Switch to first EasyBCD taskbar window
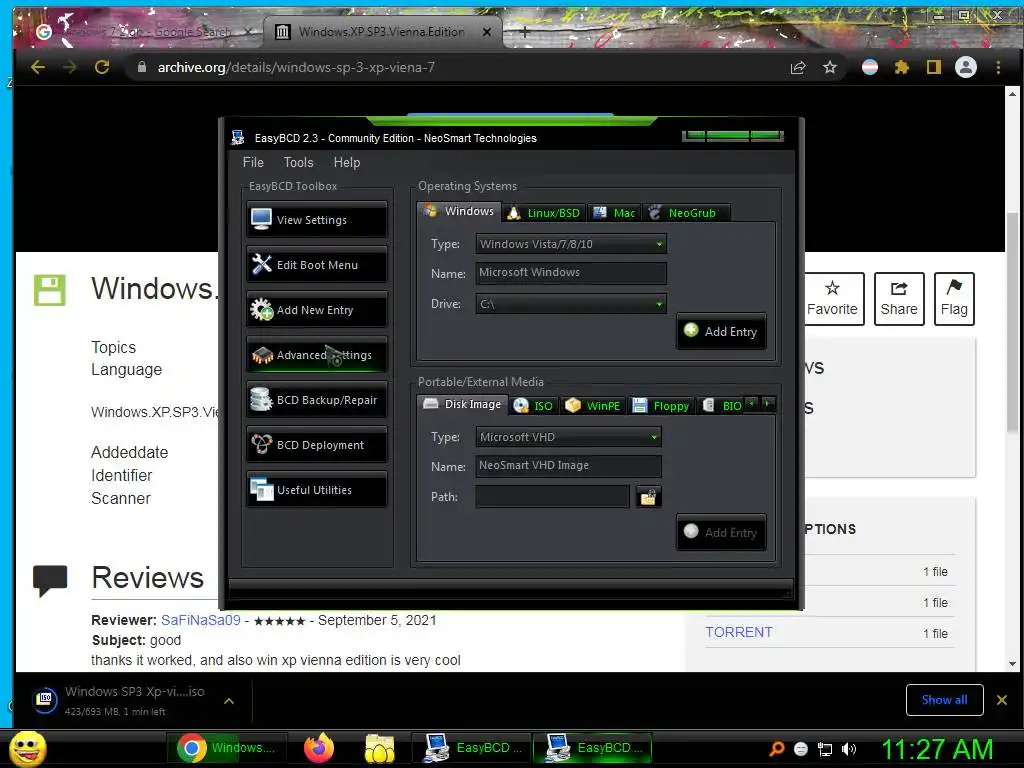This screenshot has width=1024, height=768. pyautogui.click(x=472, y=748)
